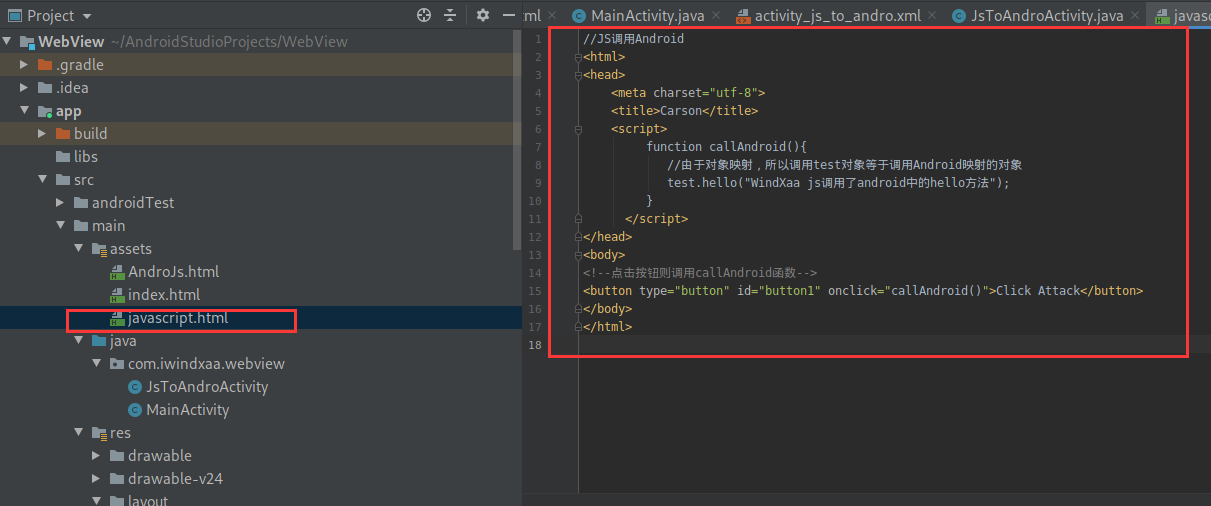
Task: Select the javascript.html editor tab
Action: coord(1180,16)
